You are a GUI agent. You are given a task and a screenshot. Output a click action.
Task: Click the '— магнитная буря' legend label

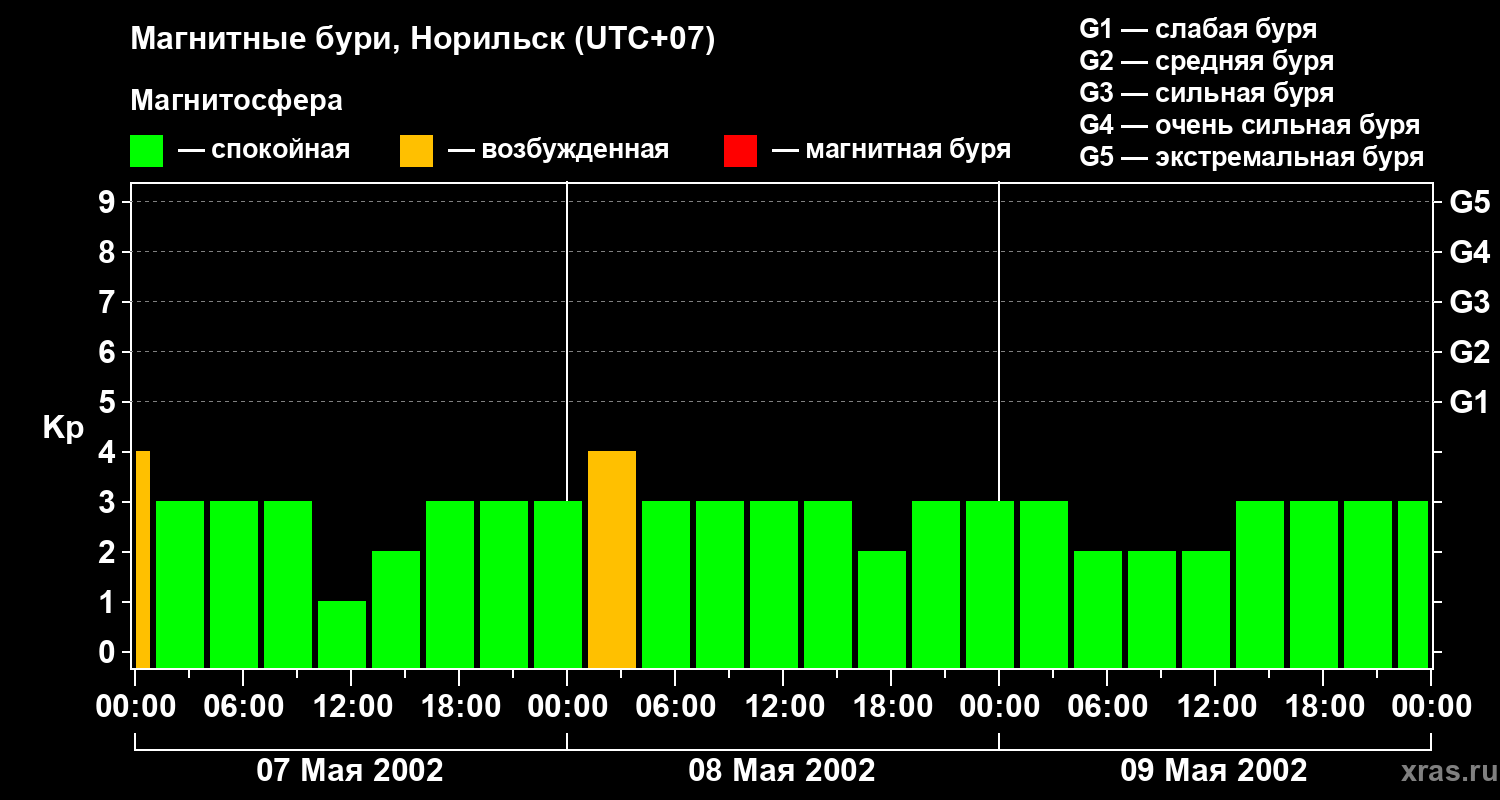891,150
